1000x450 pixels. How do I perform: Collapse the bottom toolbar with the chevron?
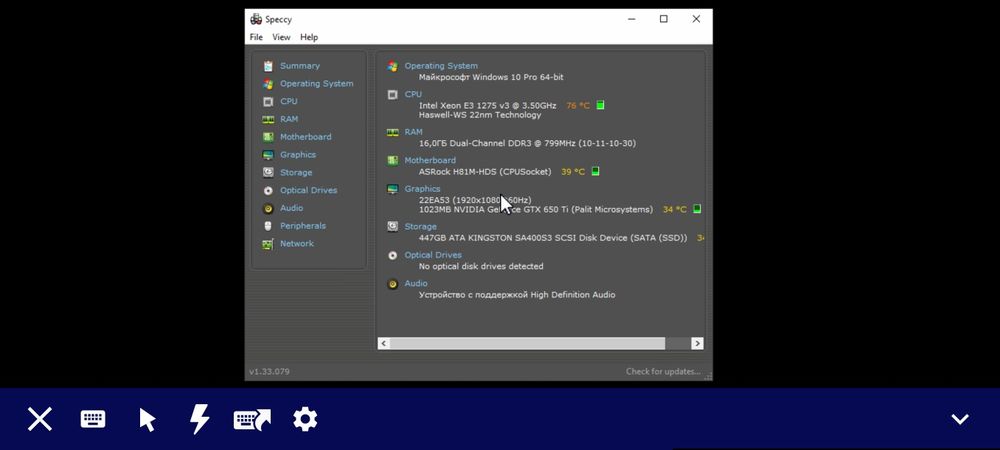coord(960,419)
